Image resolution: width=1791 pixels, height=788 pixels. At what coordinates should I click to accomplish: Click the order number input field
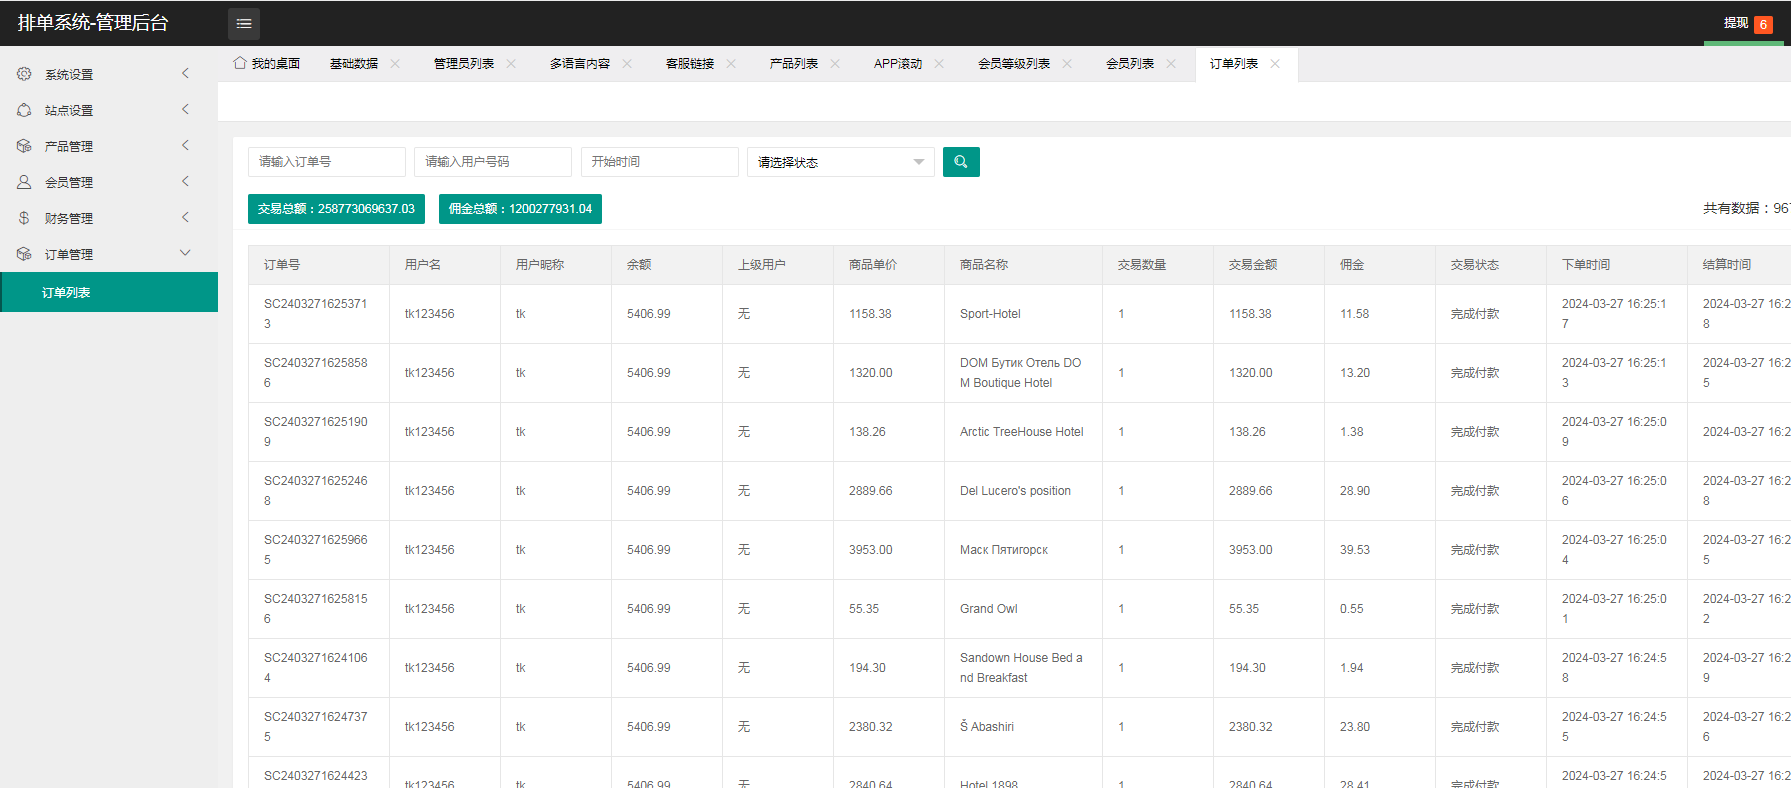[327, 162]
